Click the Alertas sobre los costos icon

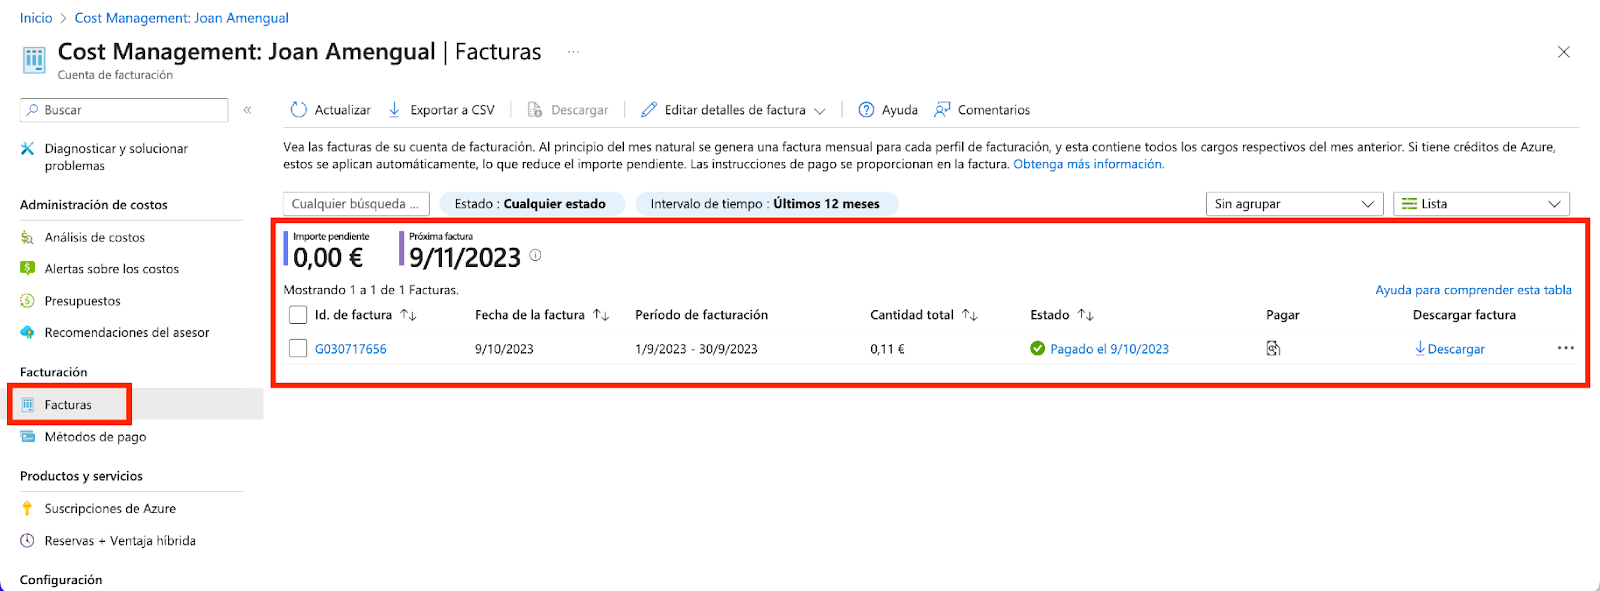28,269
